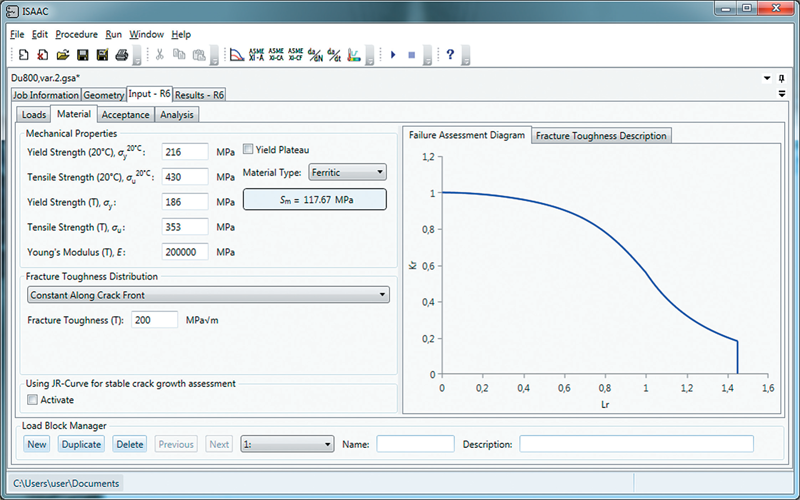Image resolution: width=800 pixels, height=500 pixels.
Task: Select the ASME XI-A procedure icon
Action: tap(257, 54)
